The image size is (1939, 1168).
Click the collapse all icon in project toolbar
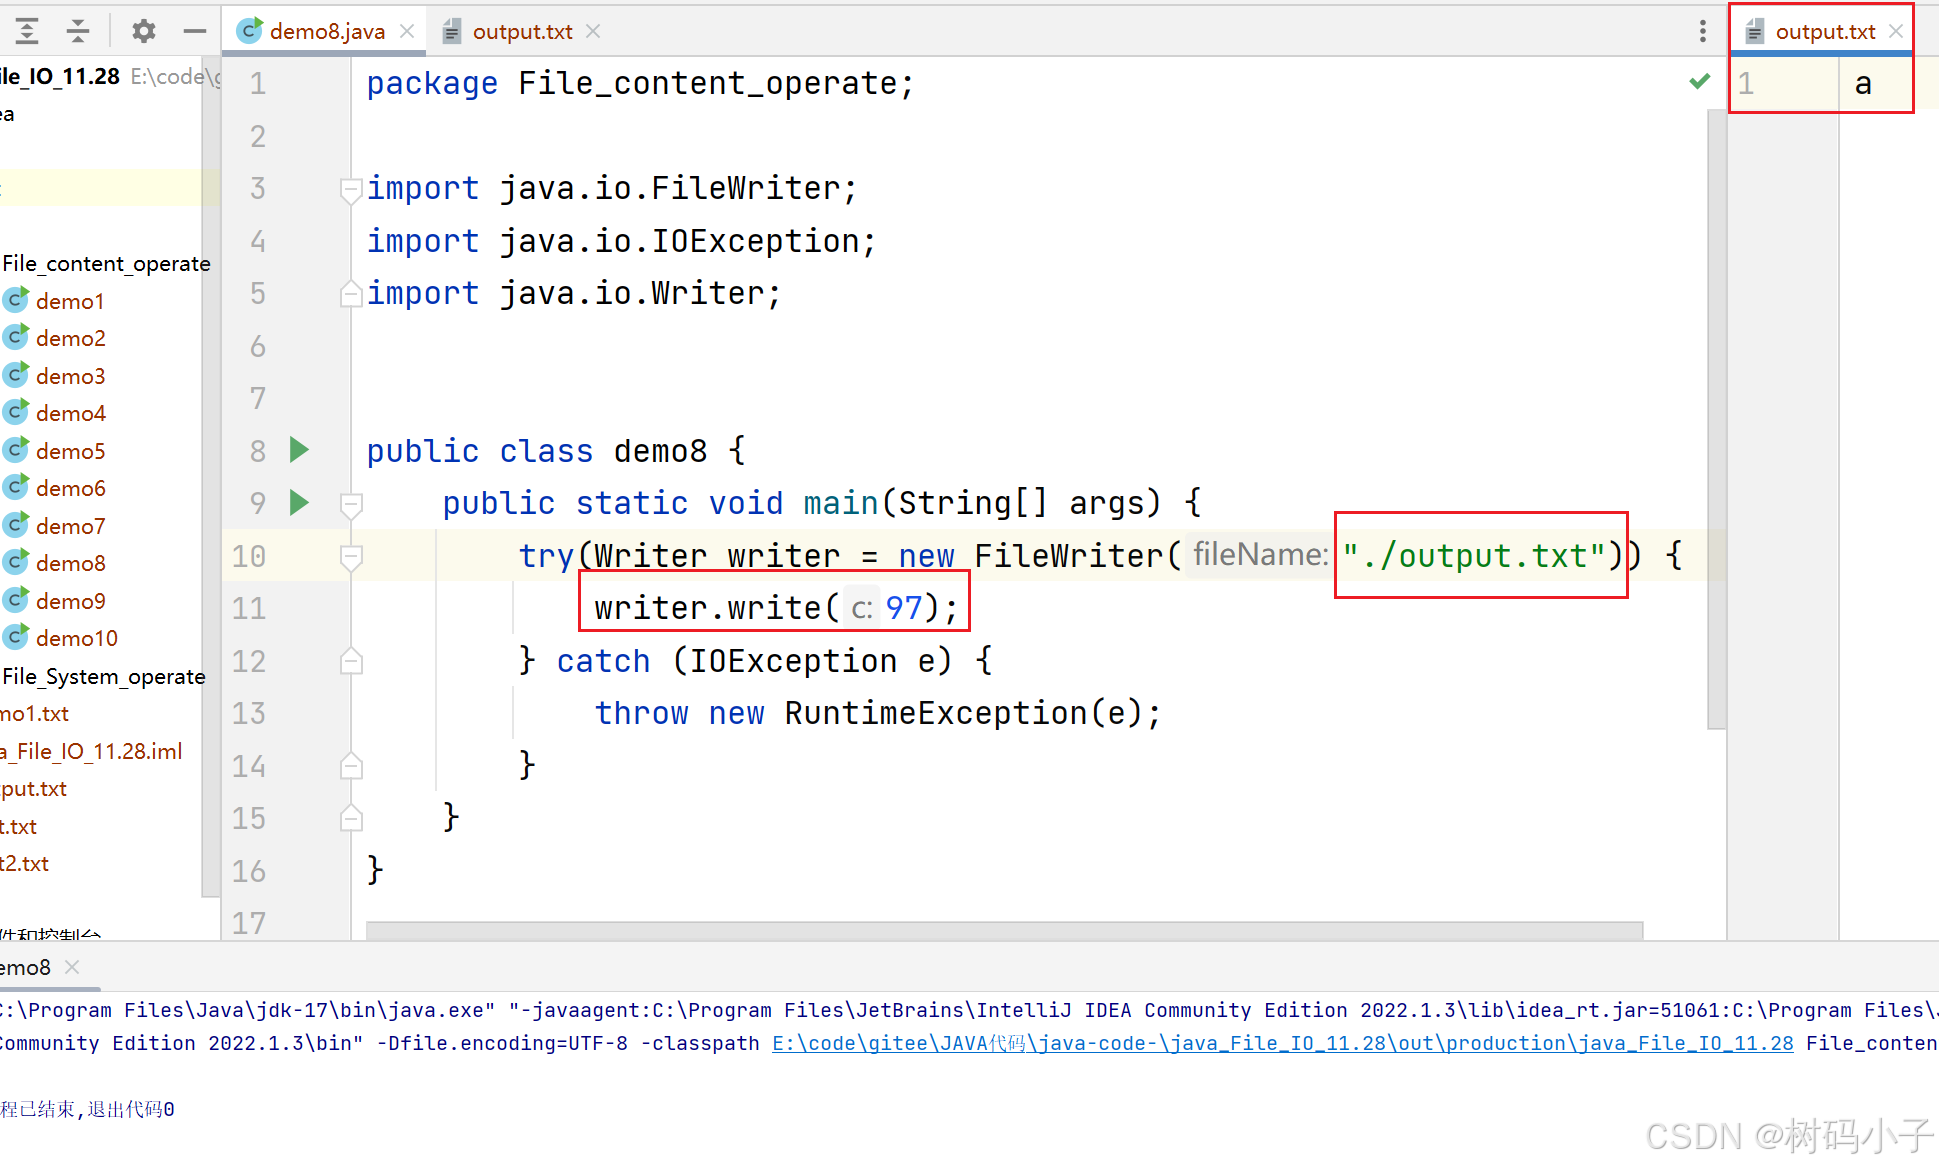pos(78,31)
